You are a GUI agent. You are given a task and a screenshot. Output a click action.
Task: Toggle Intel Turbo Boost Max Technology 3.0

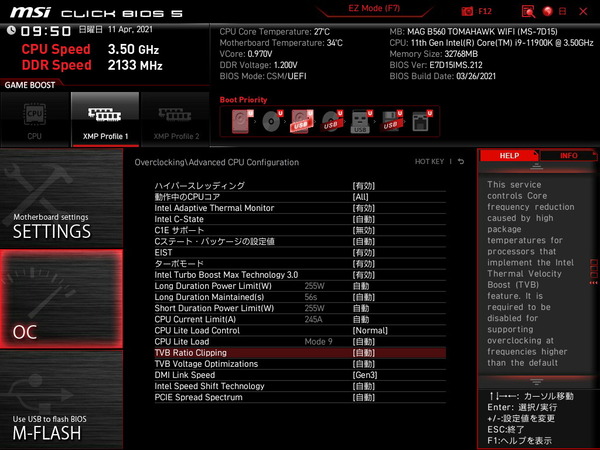[x=363, y=274]
